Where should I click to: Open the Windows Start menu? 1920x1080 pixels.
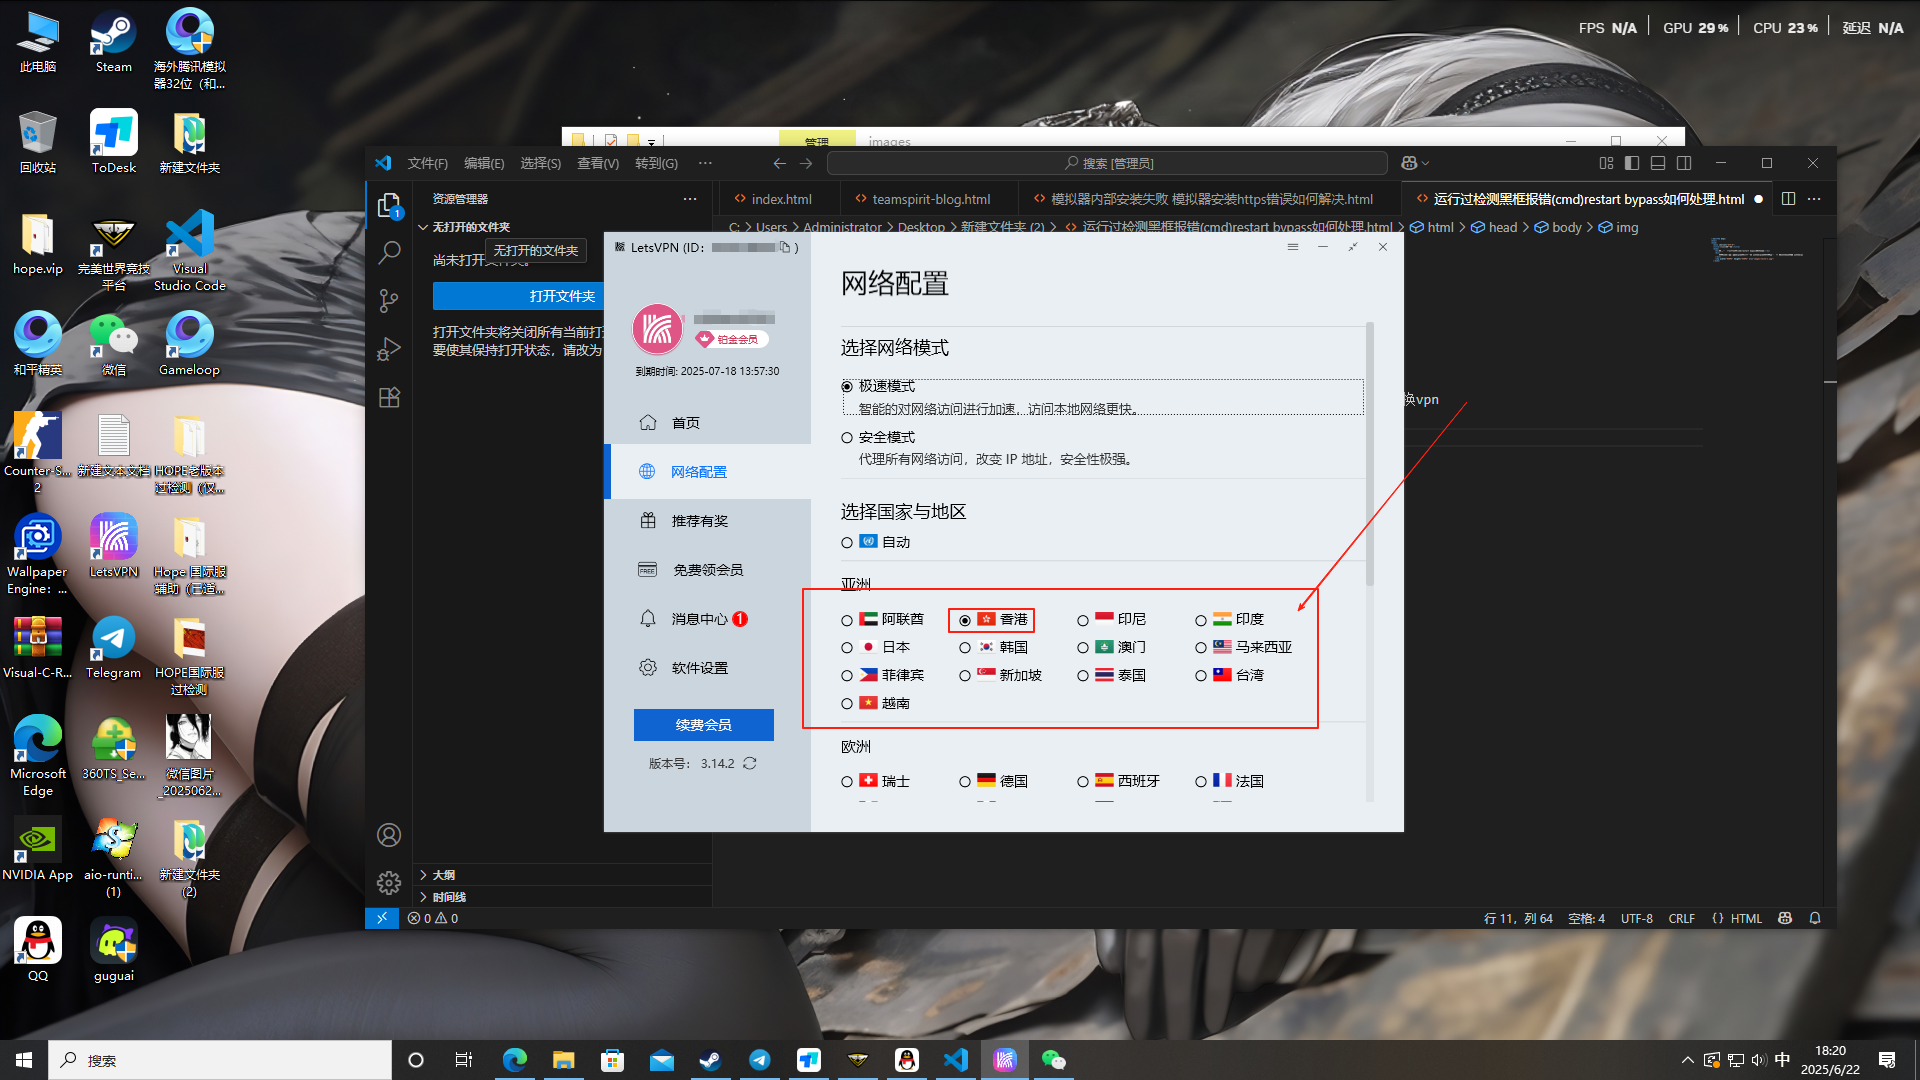pyautogui.click(x=24, y=1060)
